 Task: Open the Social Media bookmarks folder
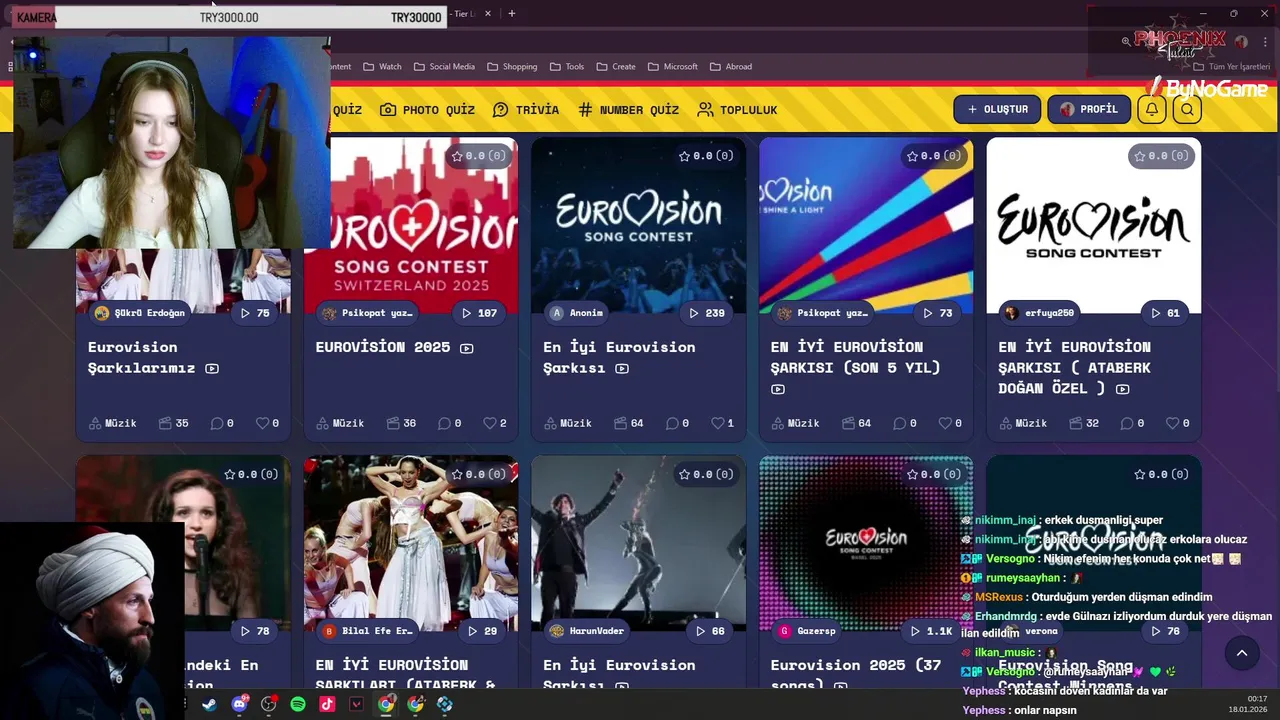tap(444, 67)
